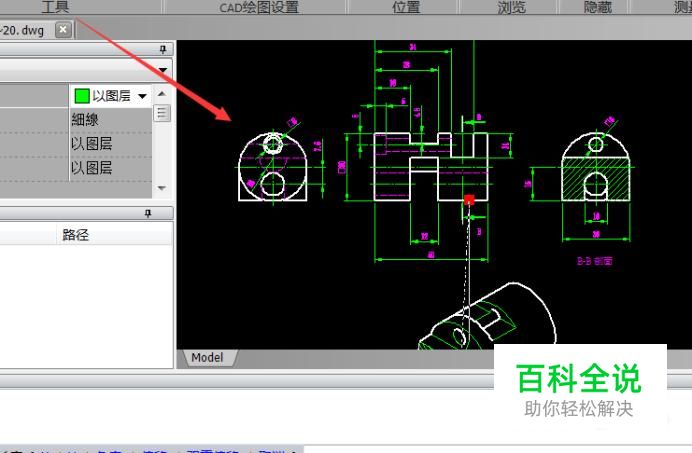Open the 位置 ribbon group
The width and height of the screenshot is (692, 453).
(406, 7)
